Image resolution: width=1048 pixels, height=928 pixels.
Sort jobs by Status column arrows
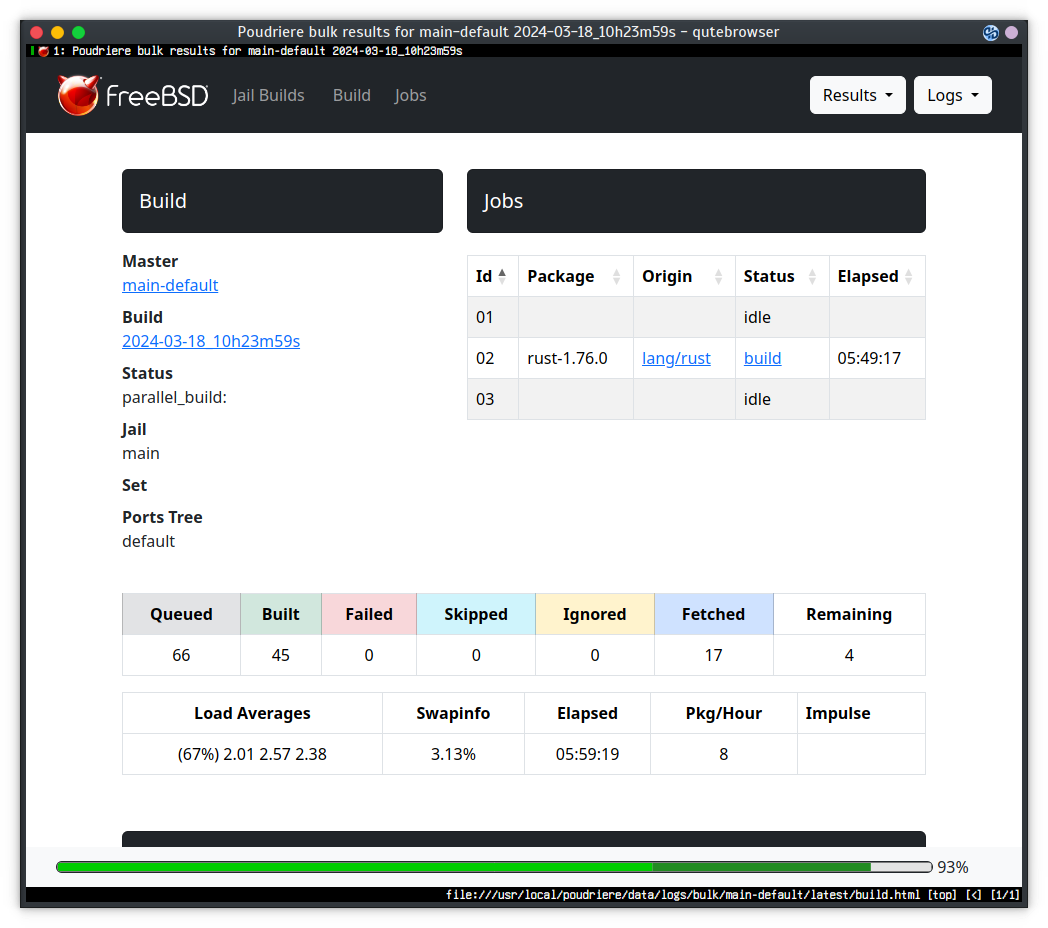coord(812,277)
